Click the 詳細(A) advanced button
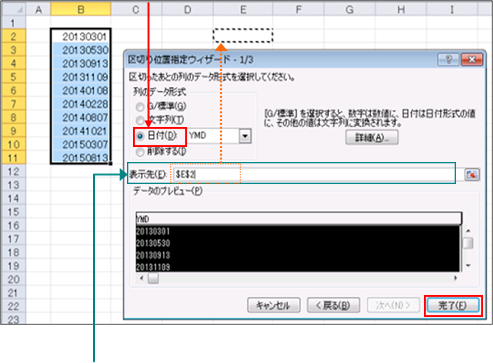The height and width of the screenshot is (363, 493). click(x=372, y=137)
